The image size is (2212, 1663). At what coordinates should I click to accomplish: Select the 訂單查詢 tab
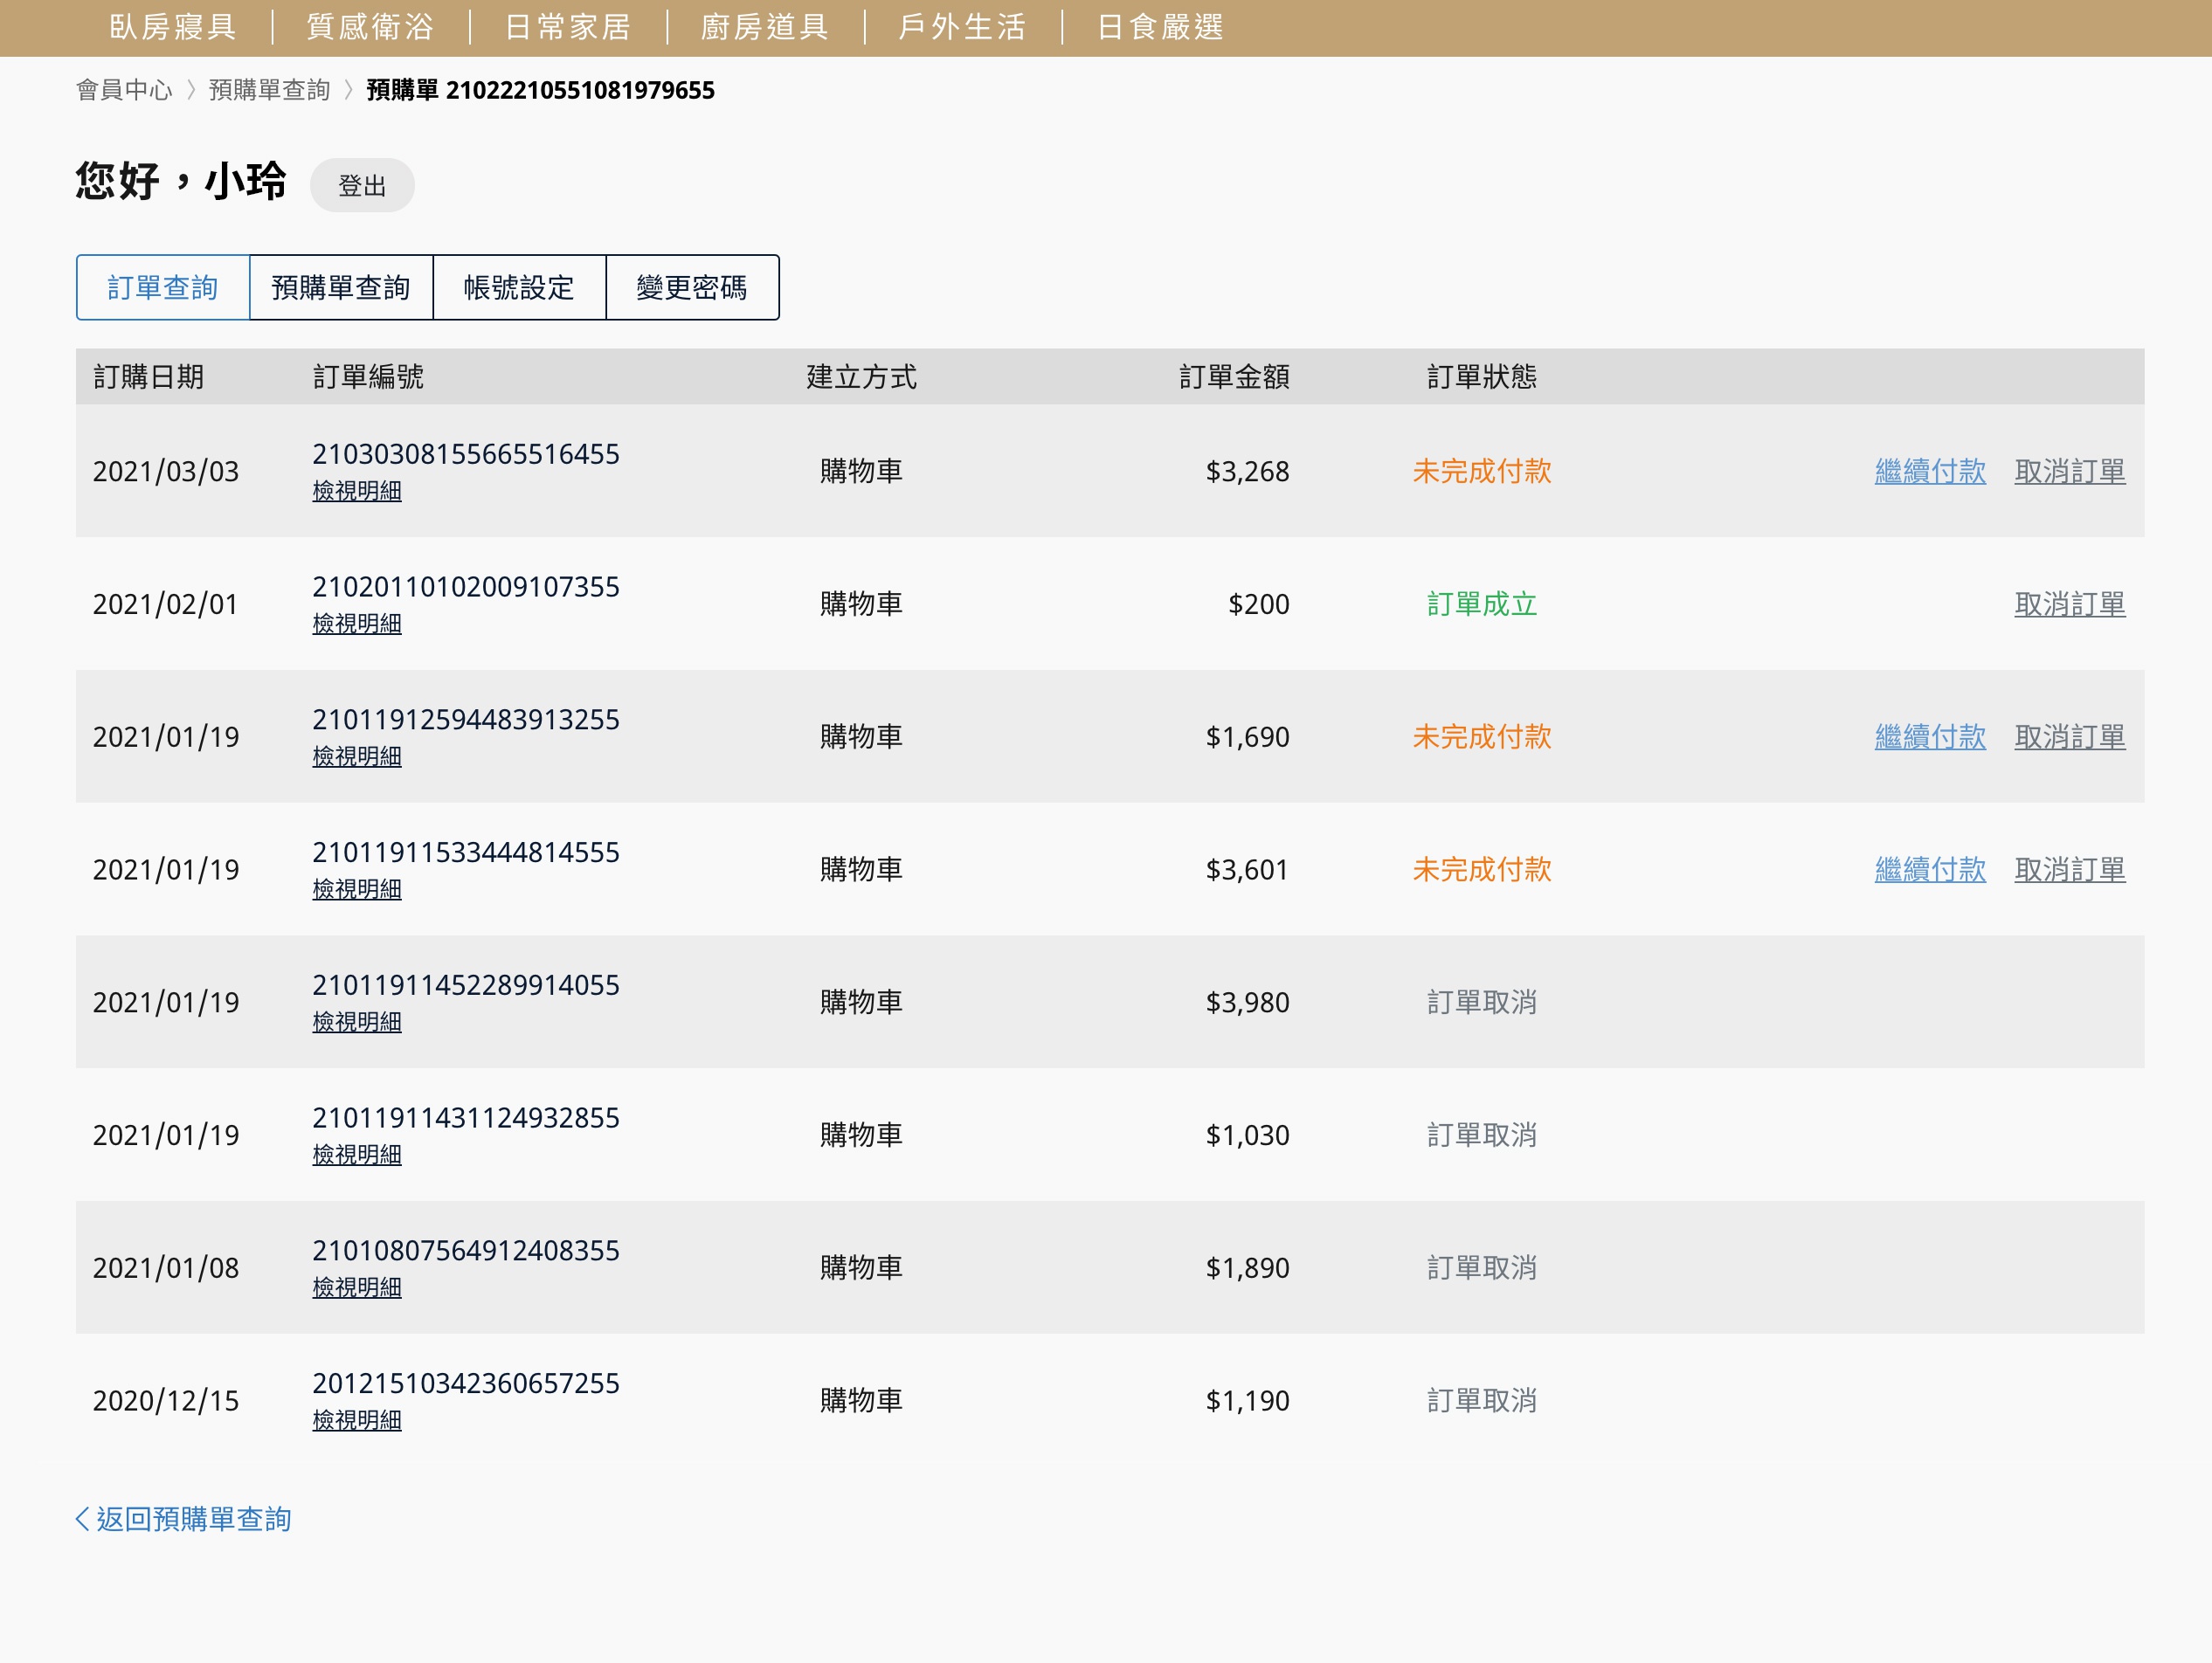coord(162,288)
